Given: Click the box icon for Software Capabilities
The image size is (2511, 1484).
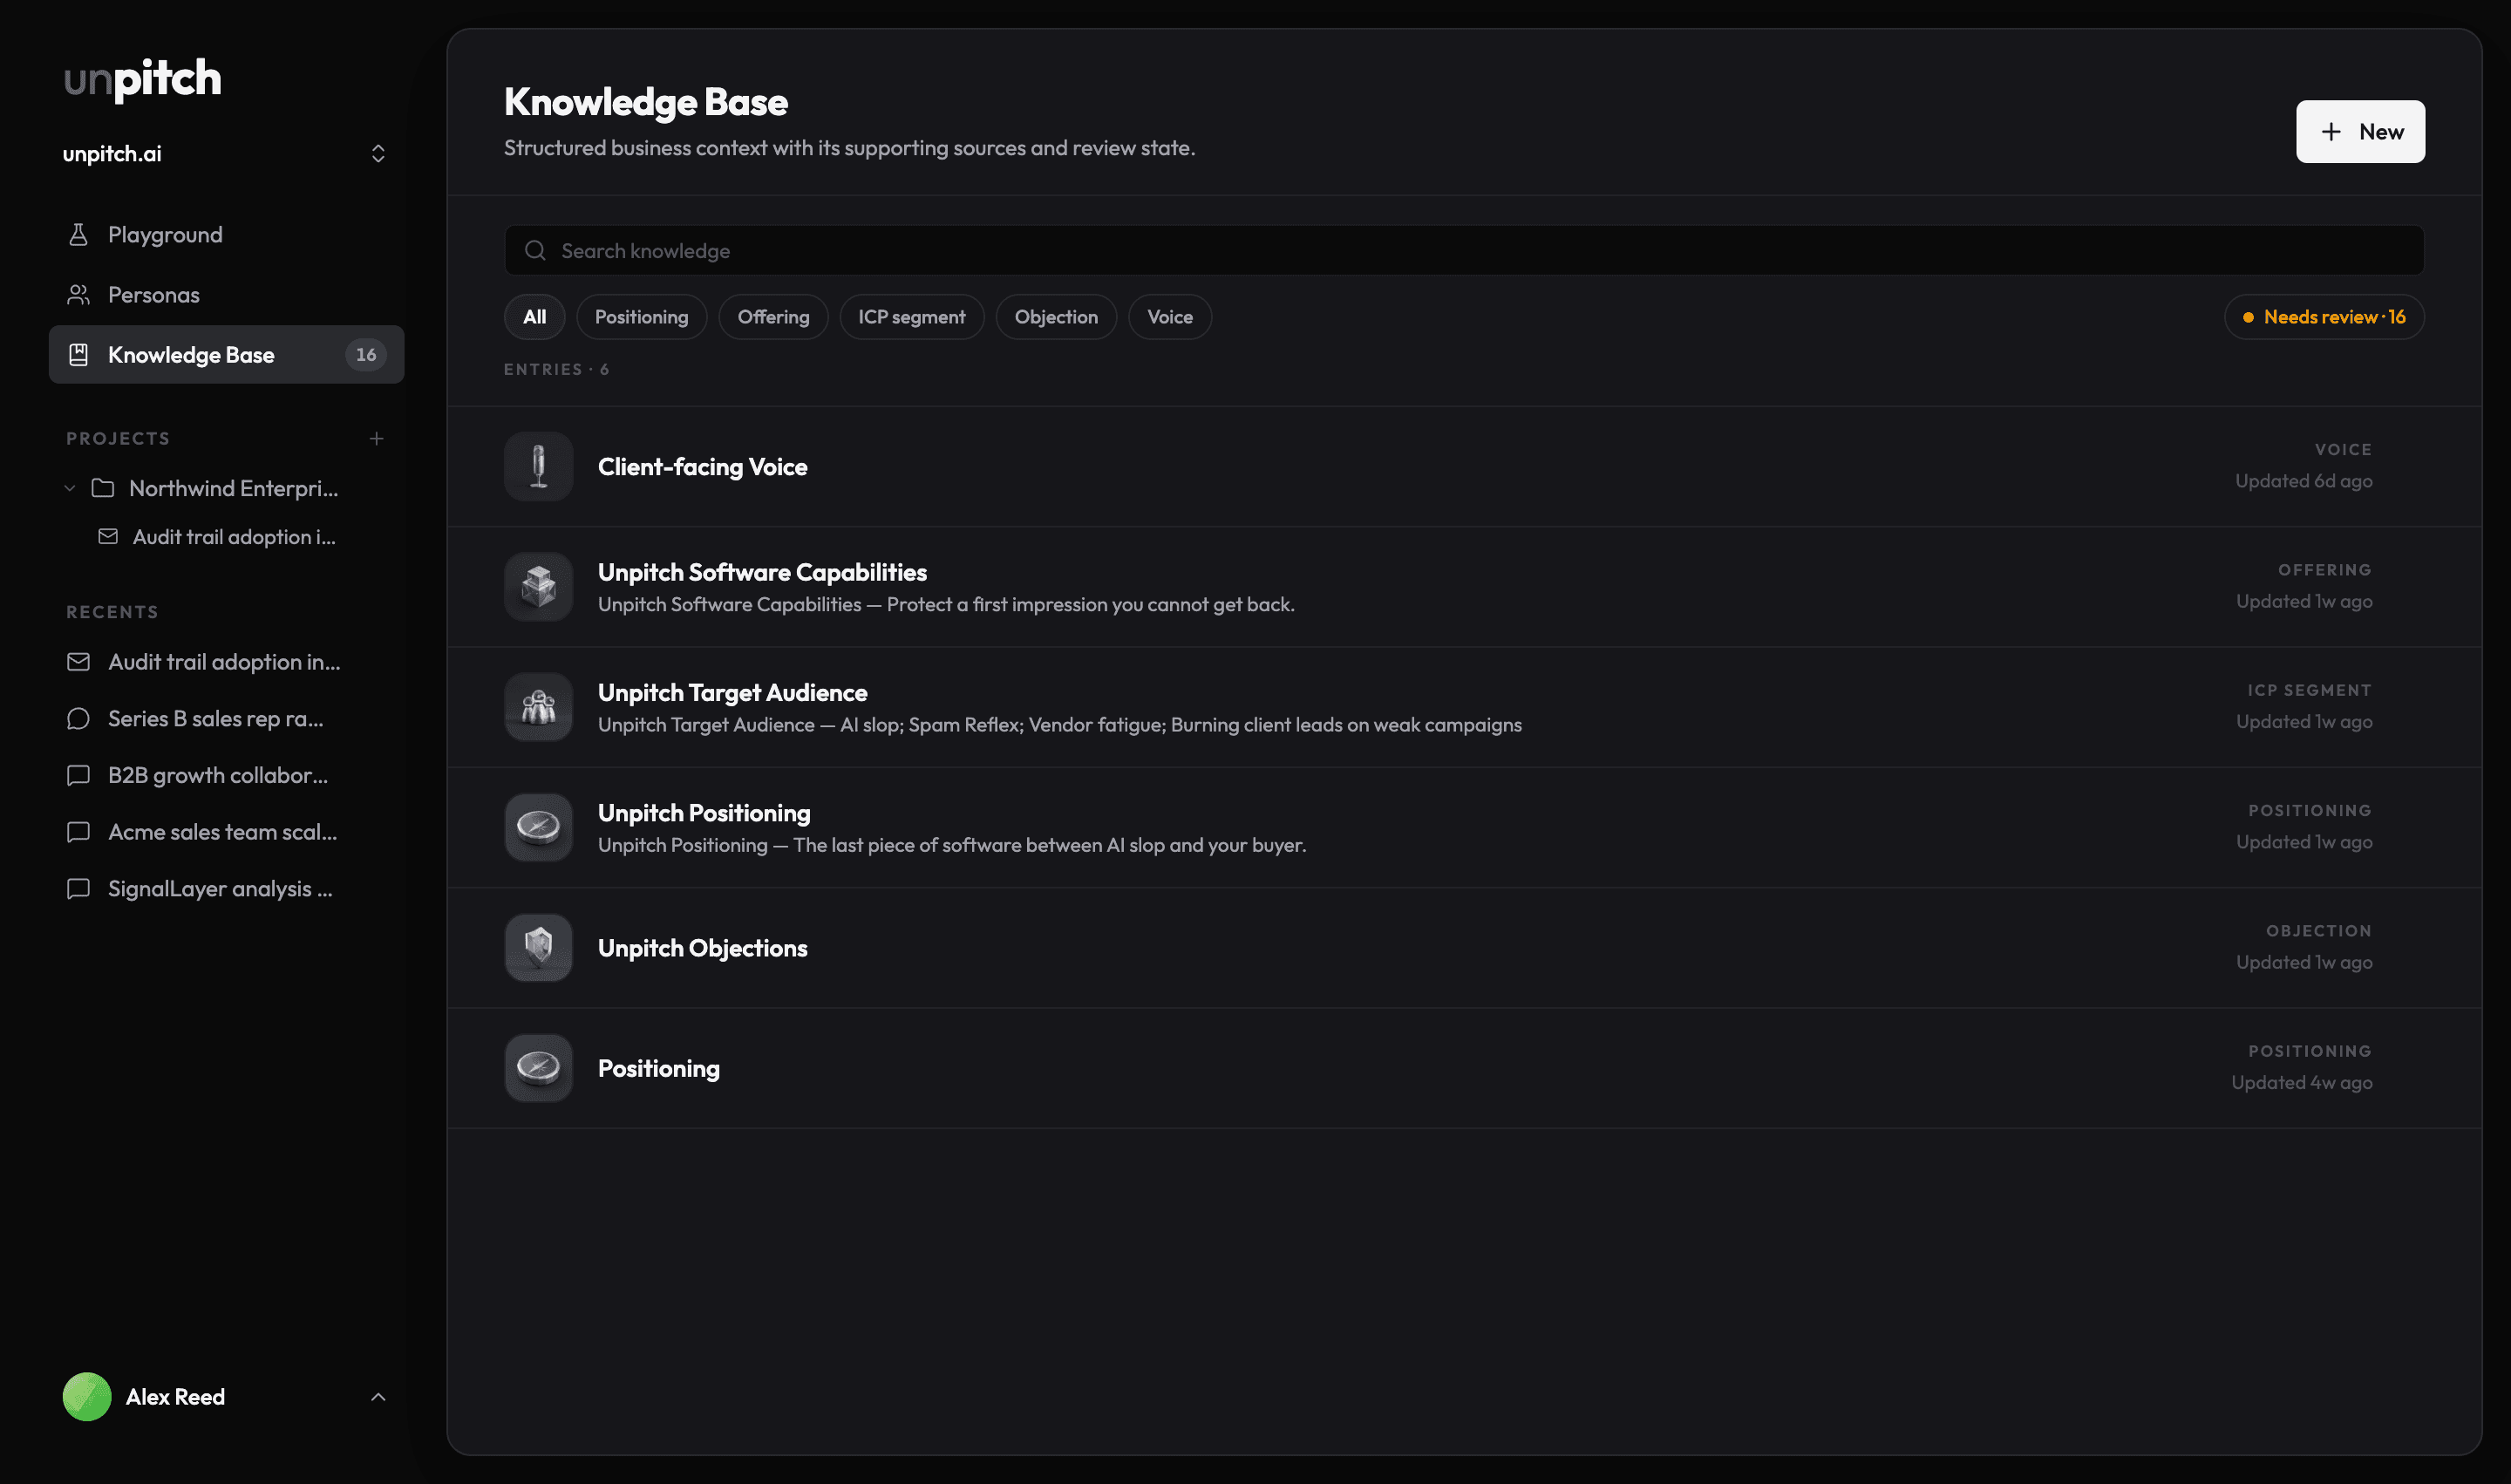Looking at the screenshot, I should (538, 586).
